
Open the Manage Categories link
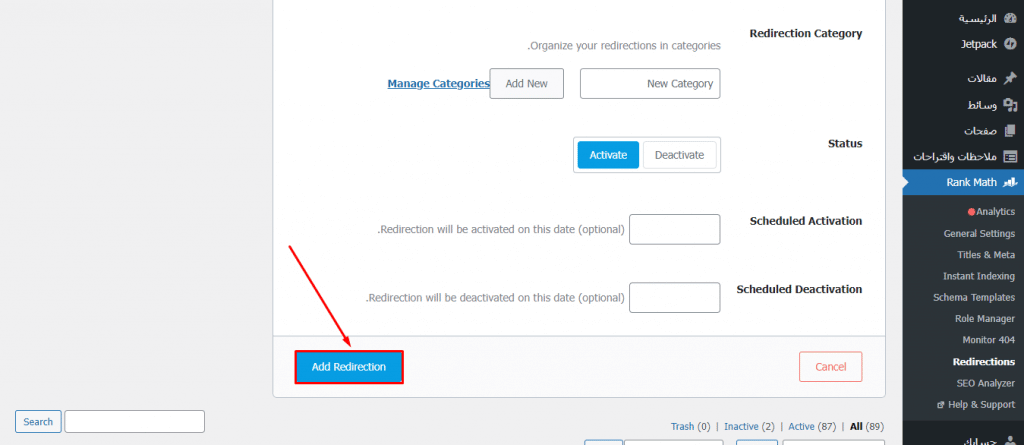click(438, 84)
